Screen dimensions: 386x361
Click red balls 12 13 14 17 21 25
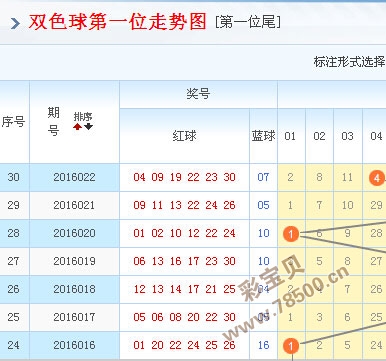coord(185,289)
